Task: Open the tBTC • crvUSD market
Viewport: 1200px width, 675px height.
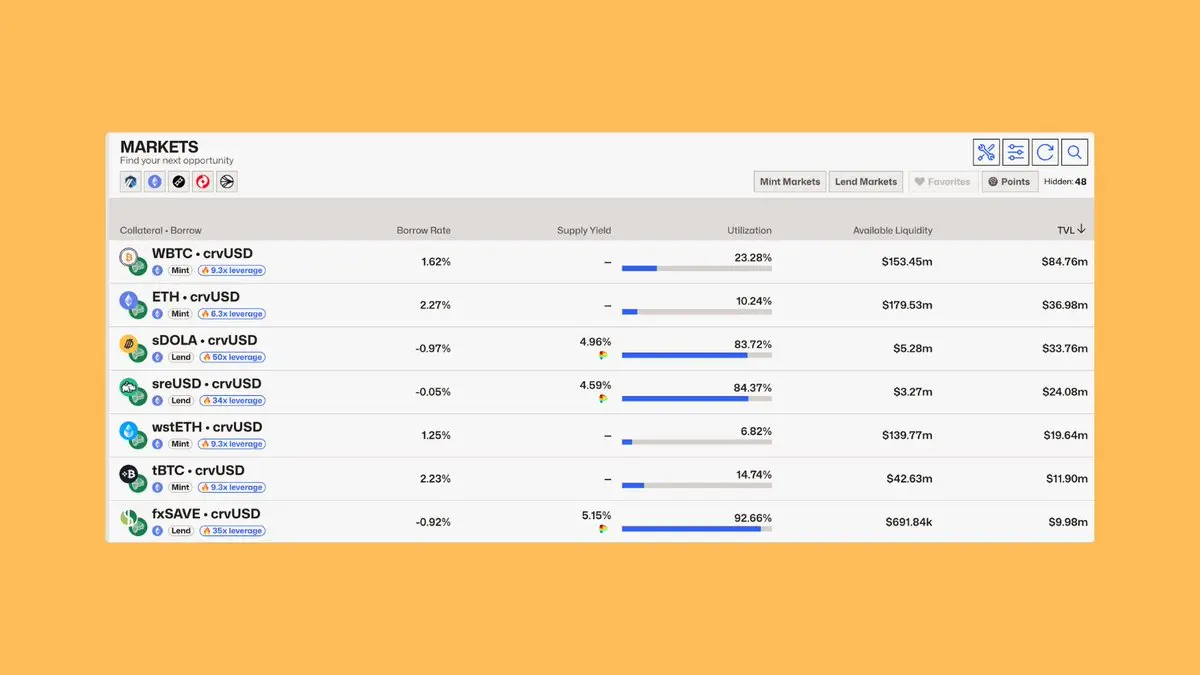Action: [198, 470]
